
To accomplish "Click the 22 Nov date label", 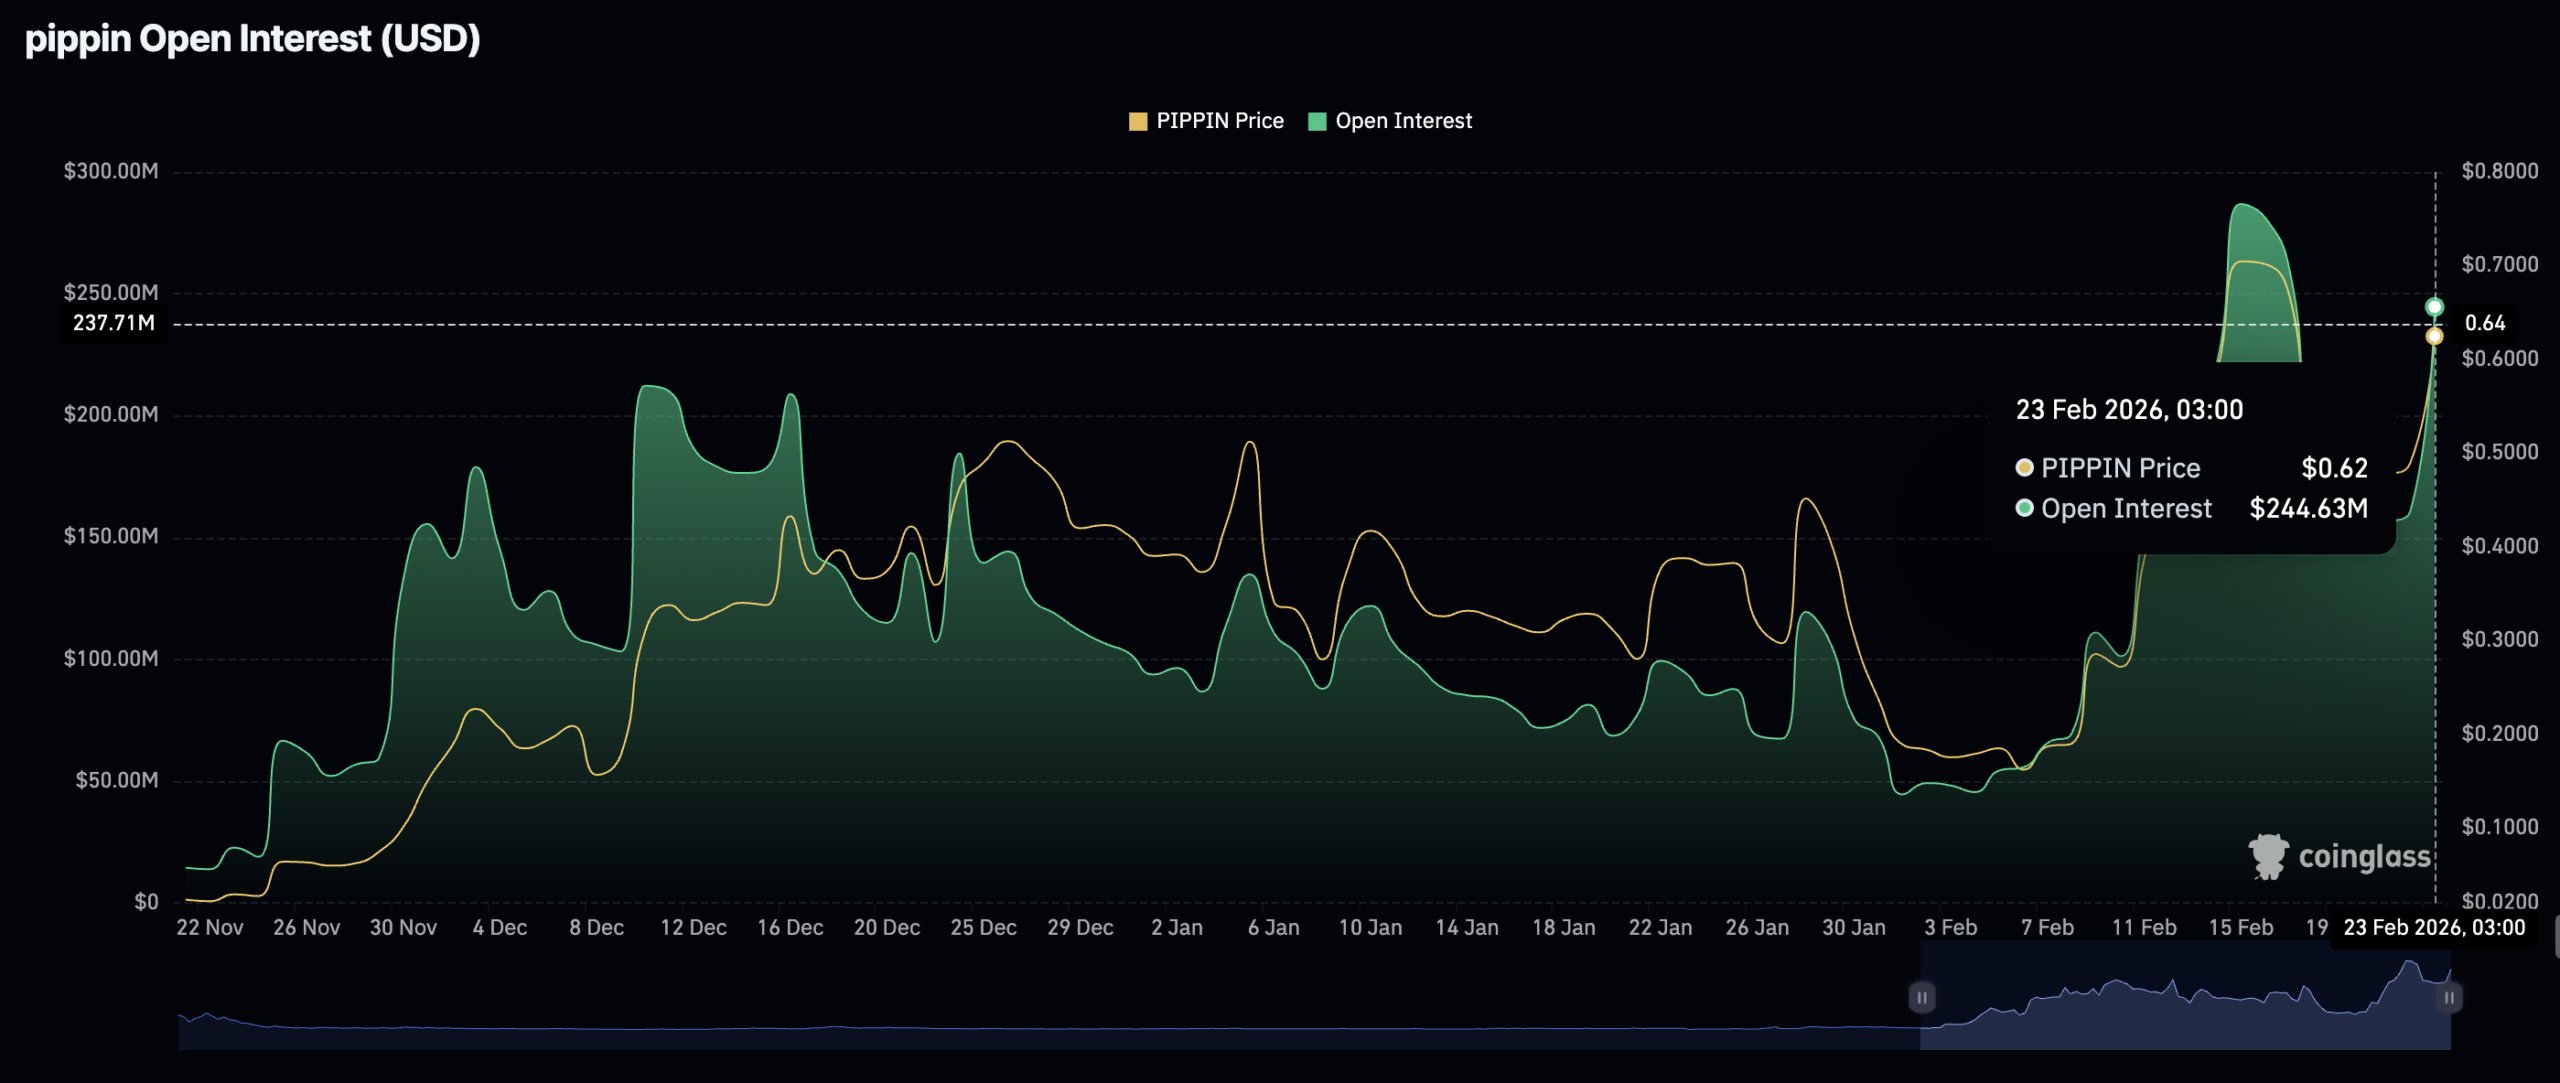I will click(x=209, y=927).
